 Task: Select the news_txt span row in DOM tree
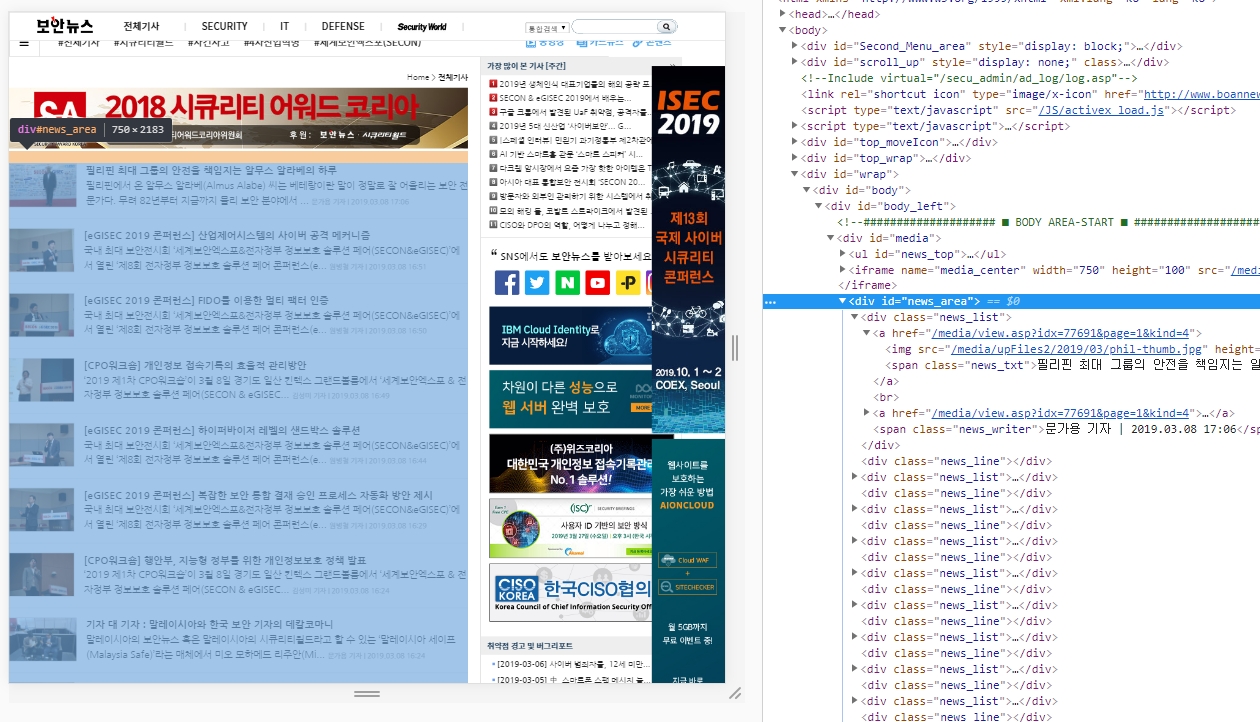(1072, 365)
